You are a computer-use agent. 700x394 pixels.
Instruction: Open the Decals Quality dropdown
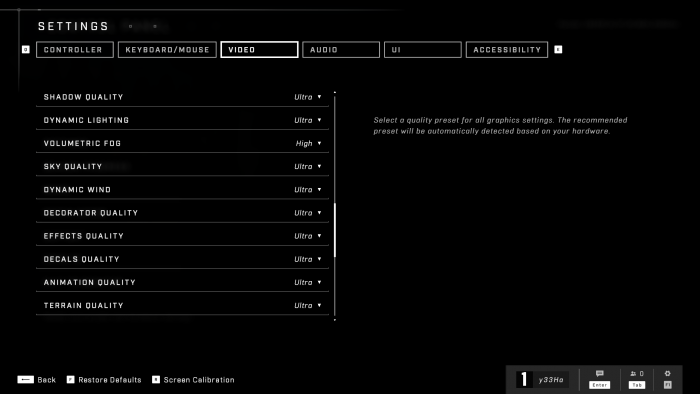click(x=308, y=259)
